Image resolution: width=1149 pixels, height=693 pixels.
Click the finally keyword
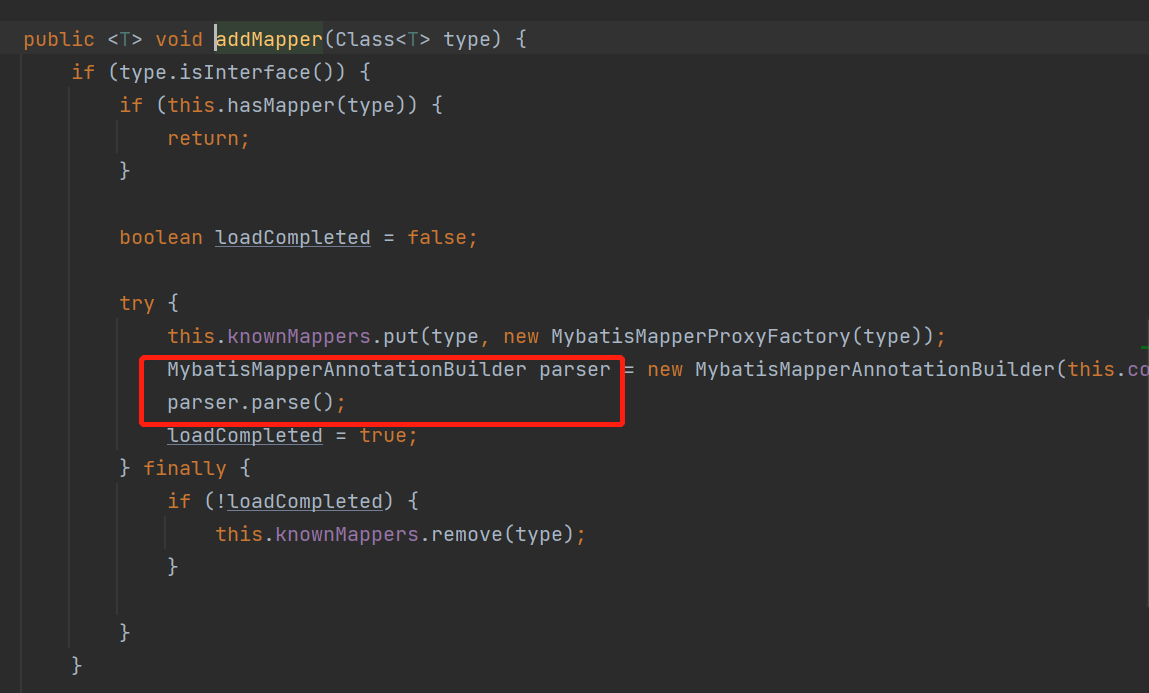pyautogui.click(x=186, y=467)
